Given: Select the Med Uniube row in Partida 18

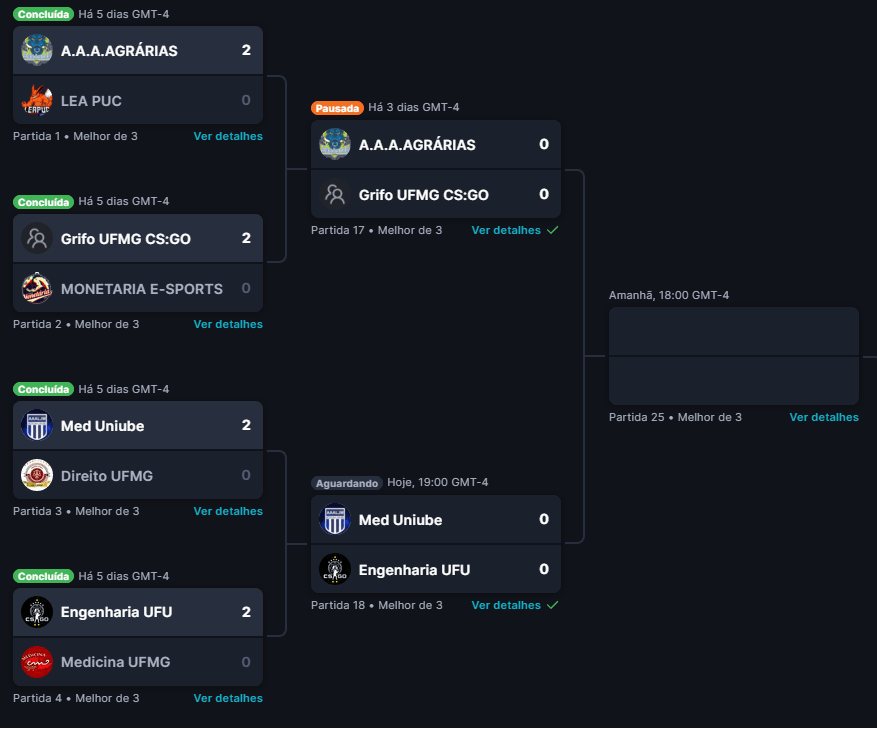Looking at the screenshot, I should (435, 520).
